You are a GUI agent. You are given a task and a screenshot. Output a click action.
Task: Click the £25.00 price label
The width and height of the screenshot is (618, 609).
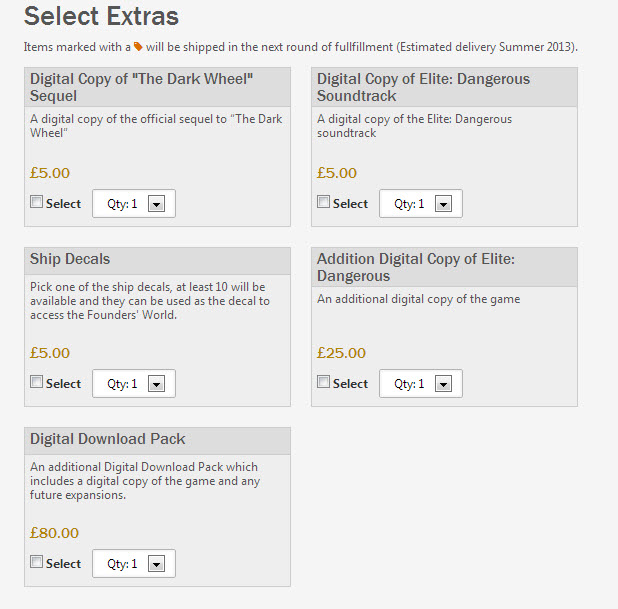tap(341, 353)
